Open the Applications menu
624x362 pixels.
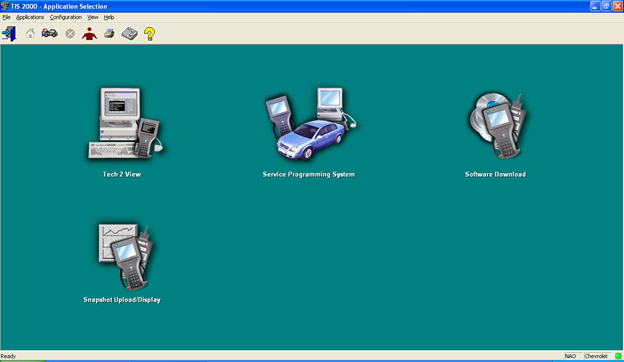pyautogui.click(x=30, y=17)
